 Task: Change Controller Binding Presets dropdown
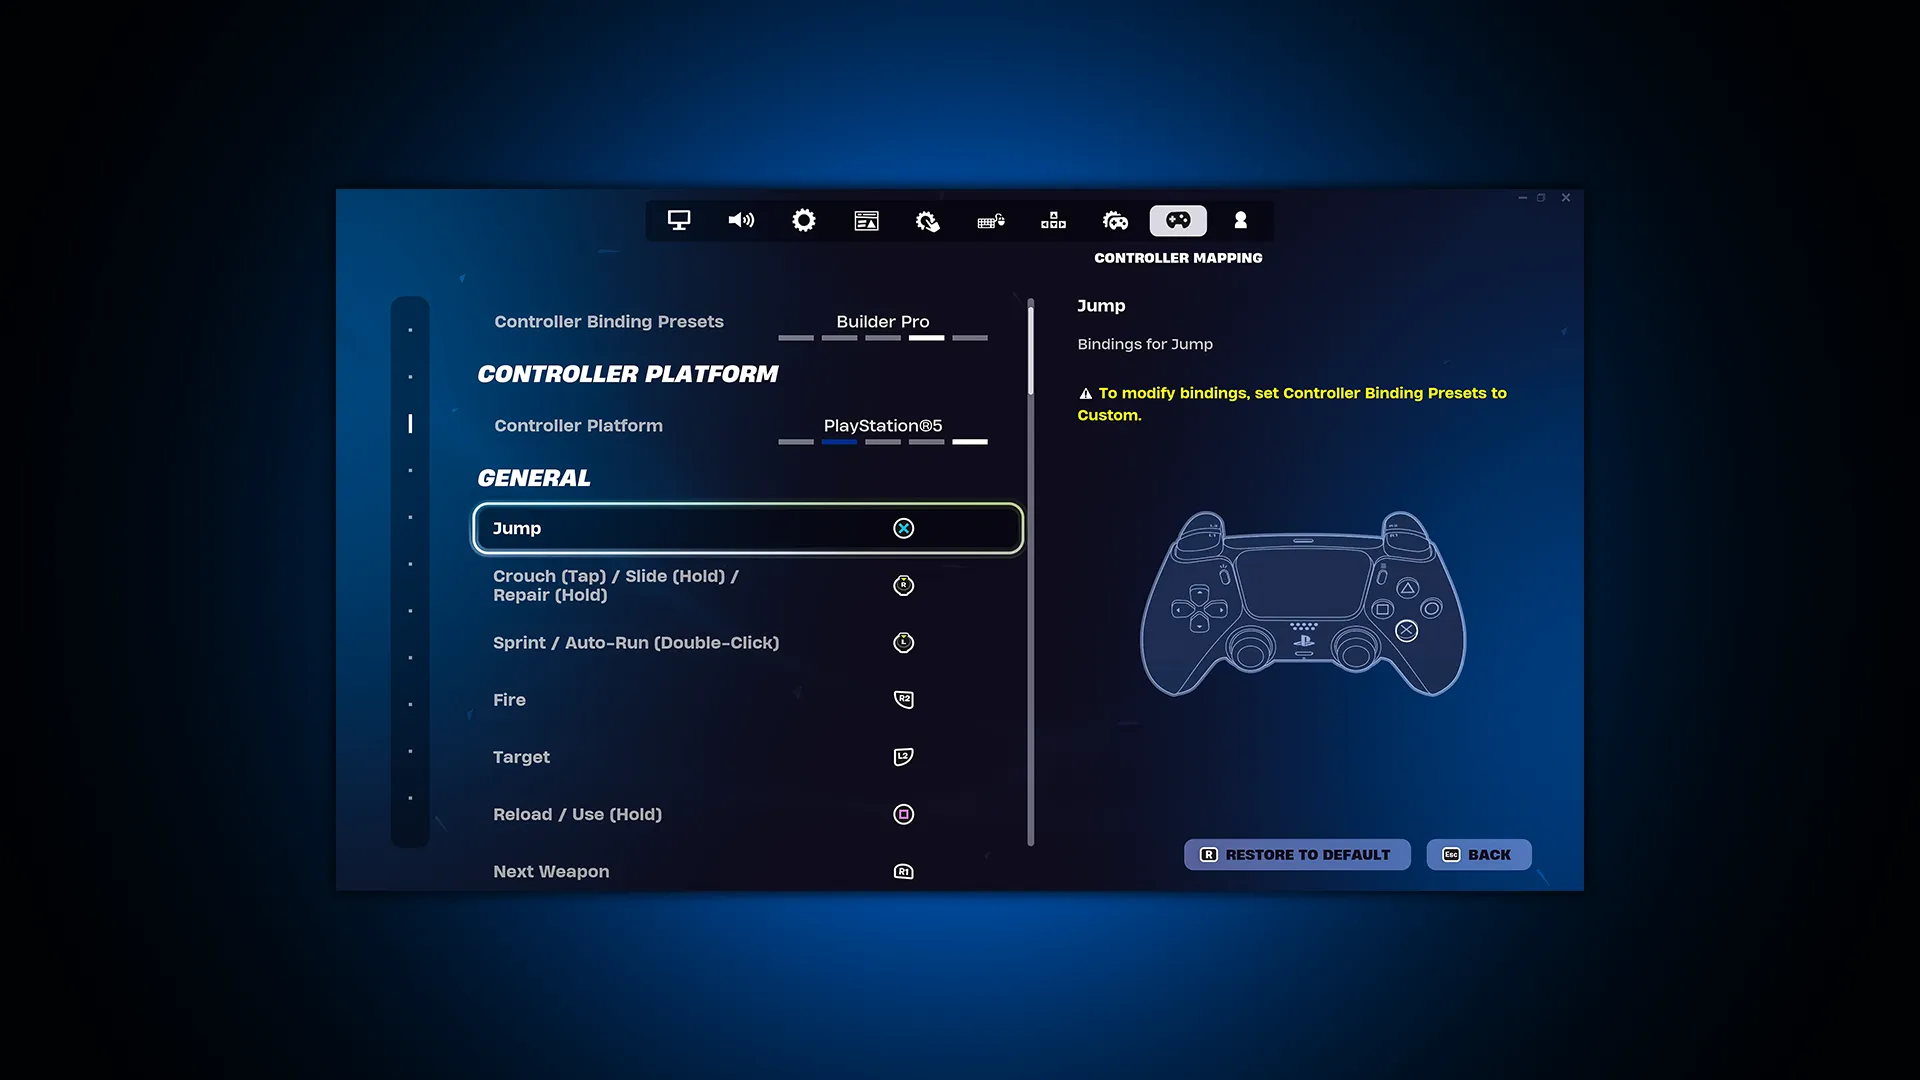(882, 320)
